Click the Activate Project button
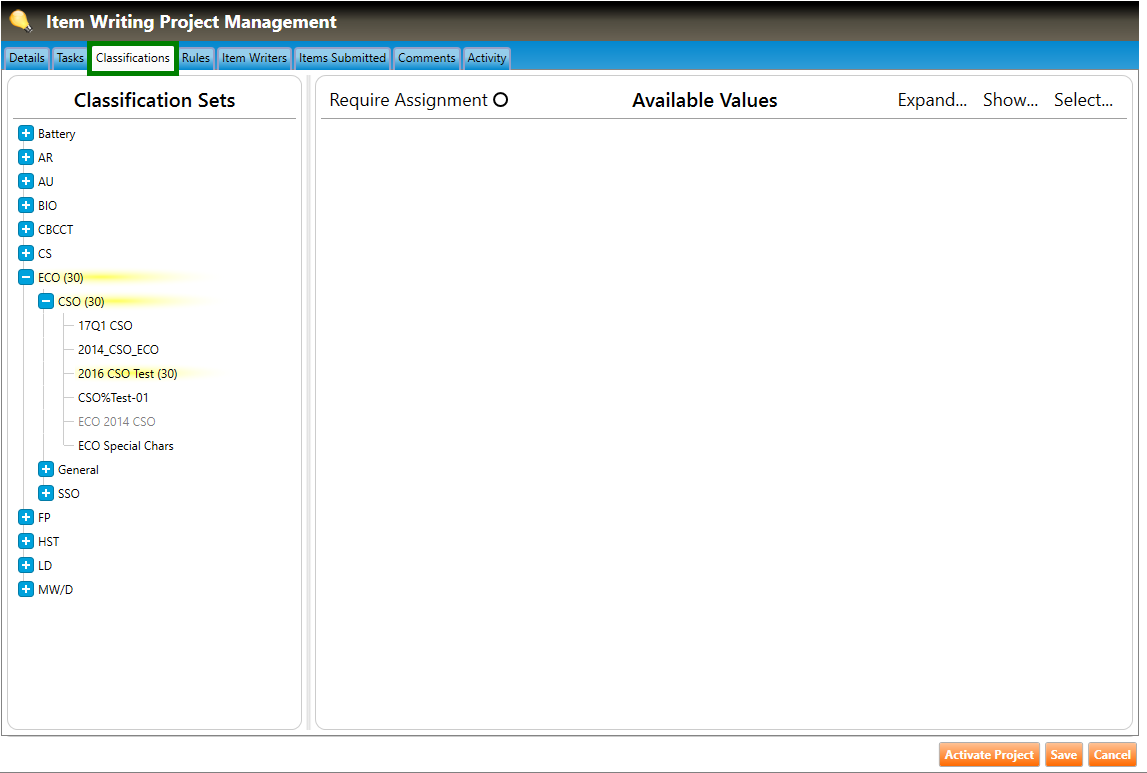This screenshot has height=773, width=1147. (989, 755)
